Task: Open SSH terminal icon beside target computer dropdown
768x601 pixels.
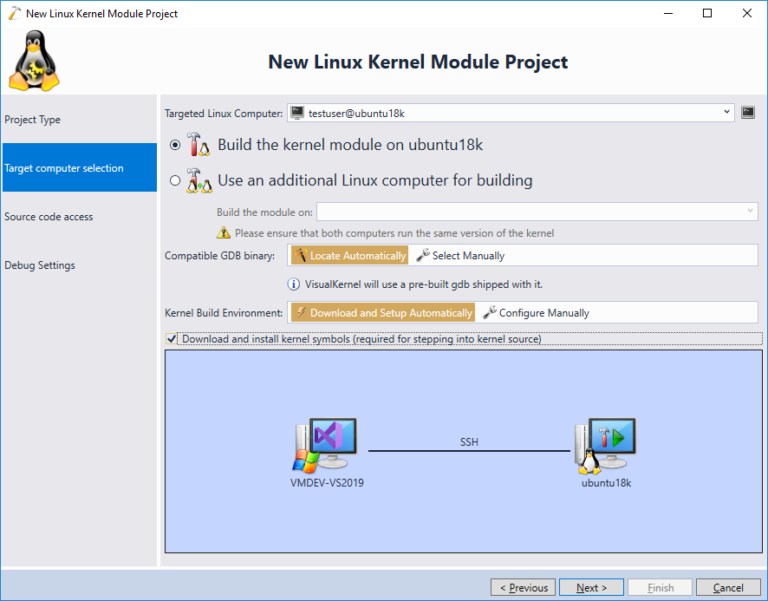Action: [x=747, y=113]
